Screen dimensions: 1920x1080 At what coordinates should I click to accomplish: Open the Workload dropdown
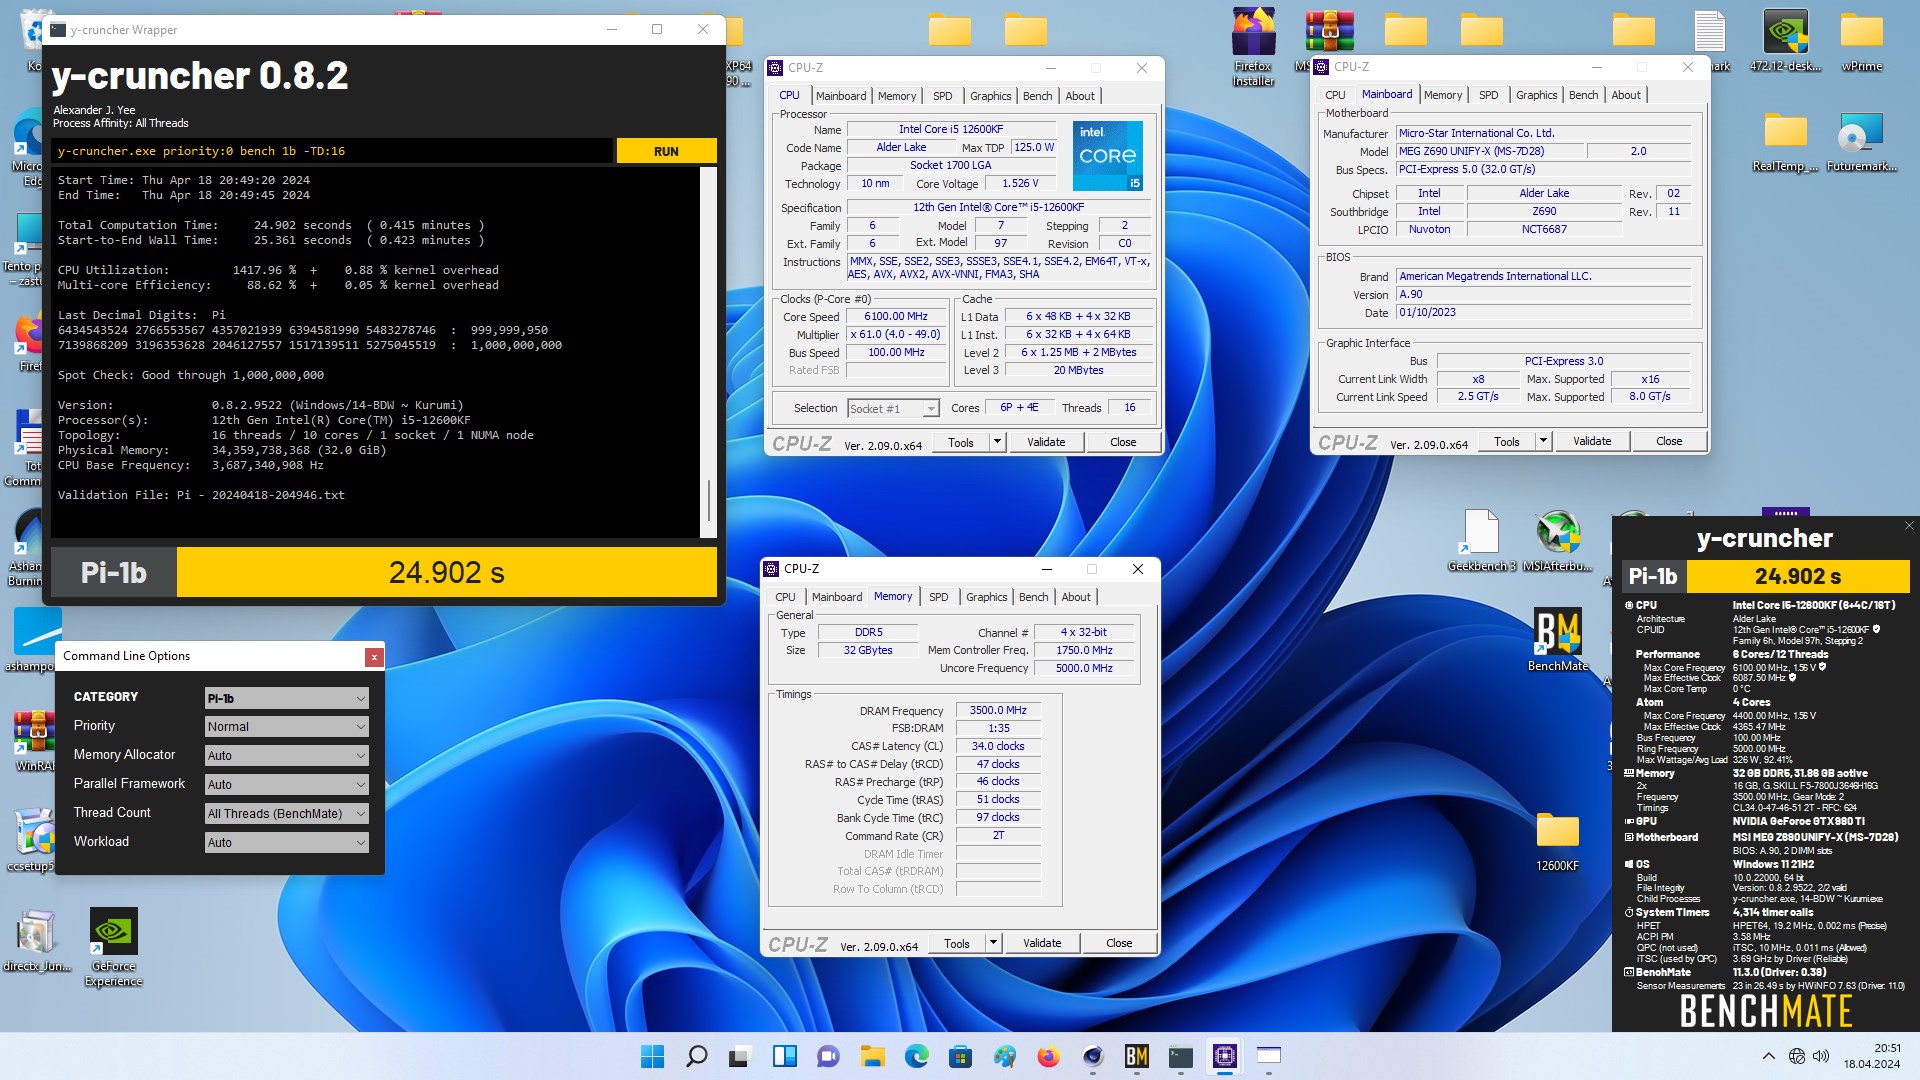(286, 843)
